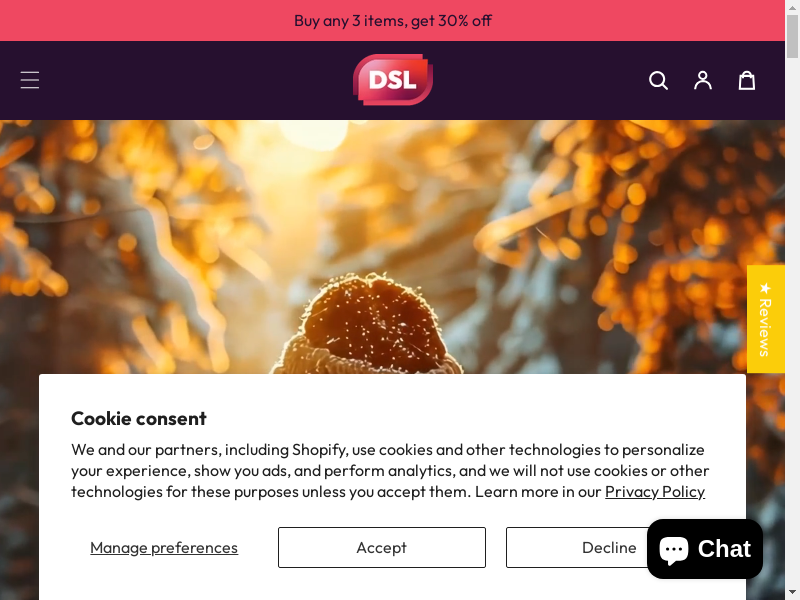This screenshot has width=800, height=600.
Task: Click the 30% off promo banner
Action: pyautogui.click(x=392, y=20)
